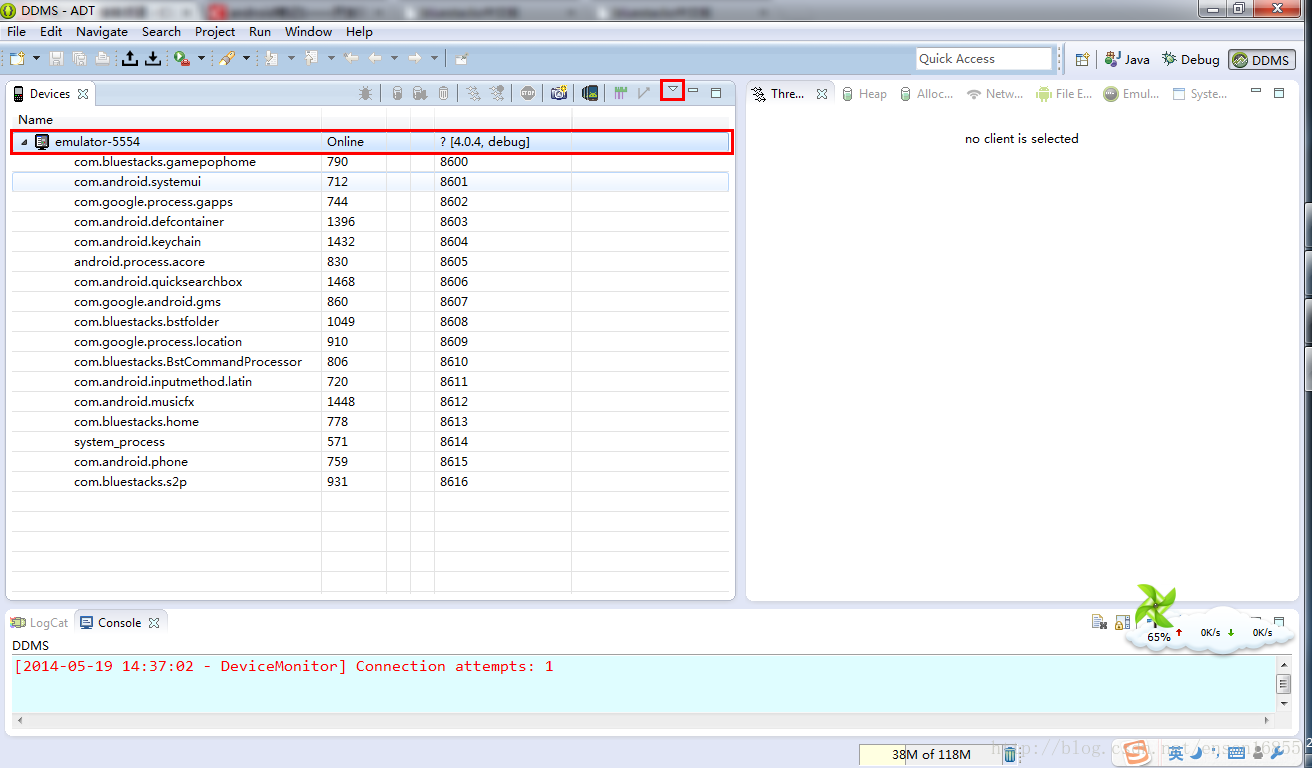Open the next annotation dropdown arrow
This screenshot has width=1312, height=768.
point(291,59)
